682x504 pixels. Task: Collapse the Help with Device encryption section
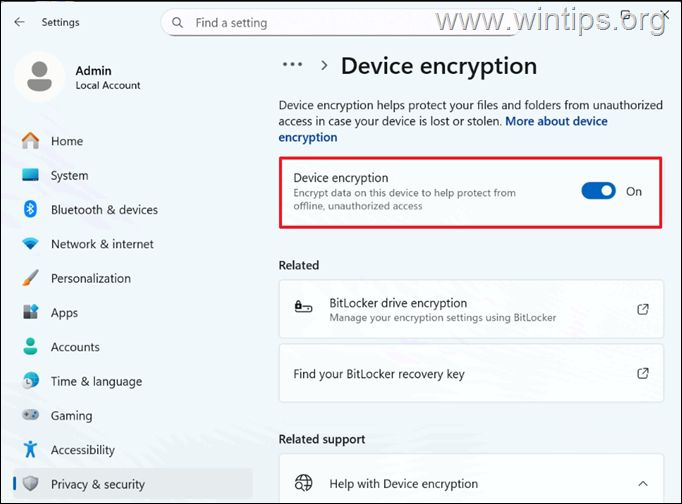[643, 484]
